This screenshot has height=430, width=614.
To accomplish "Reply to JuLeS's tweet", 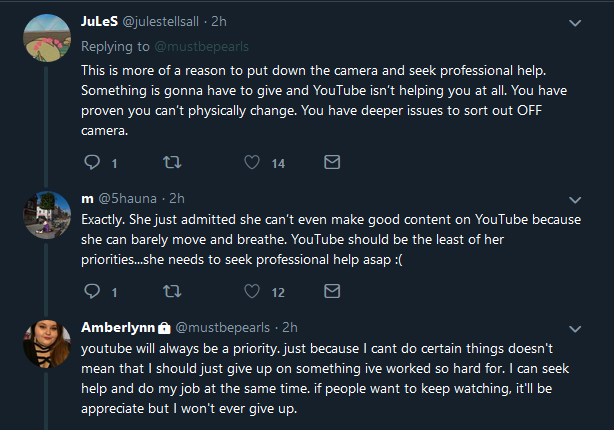I will point(92,162).
